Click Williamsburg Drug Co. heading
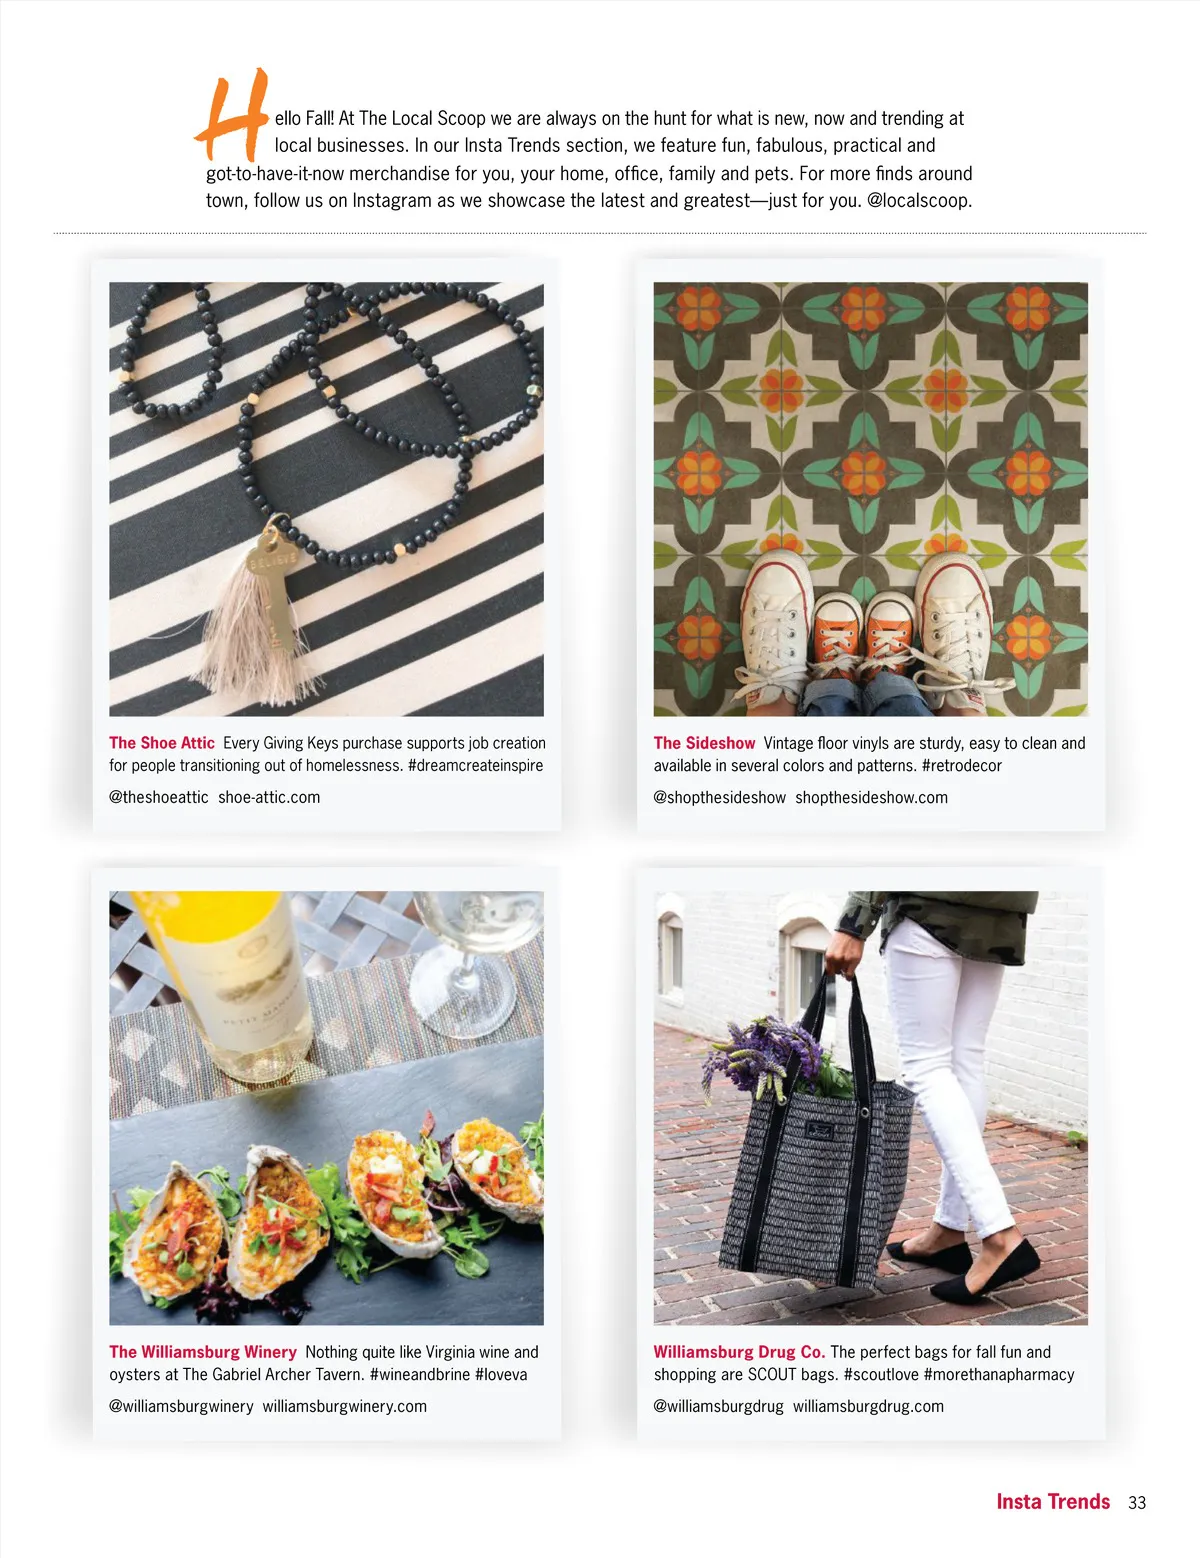Screen dimensions: 1200x1558 click(x=739, y=1352)
